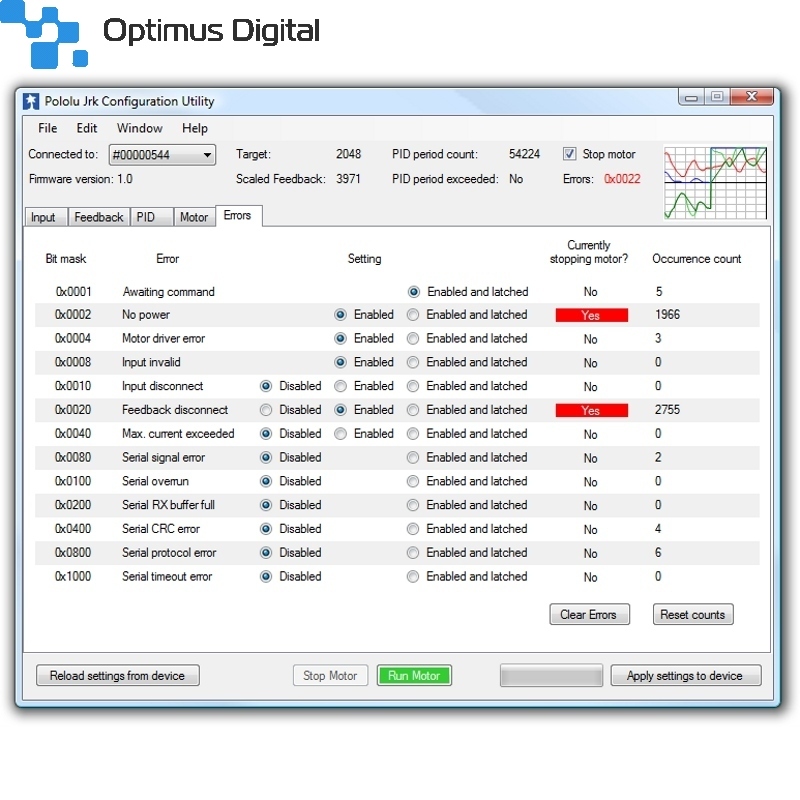Open the Window menu

139,128
